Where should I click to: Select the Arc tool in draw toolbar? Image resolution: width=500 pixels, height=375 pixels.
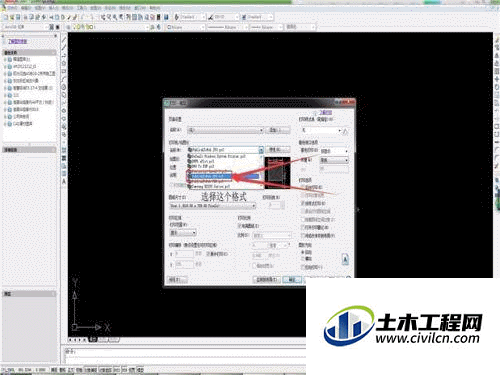[x=64, y=79]
